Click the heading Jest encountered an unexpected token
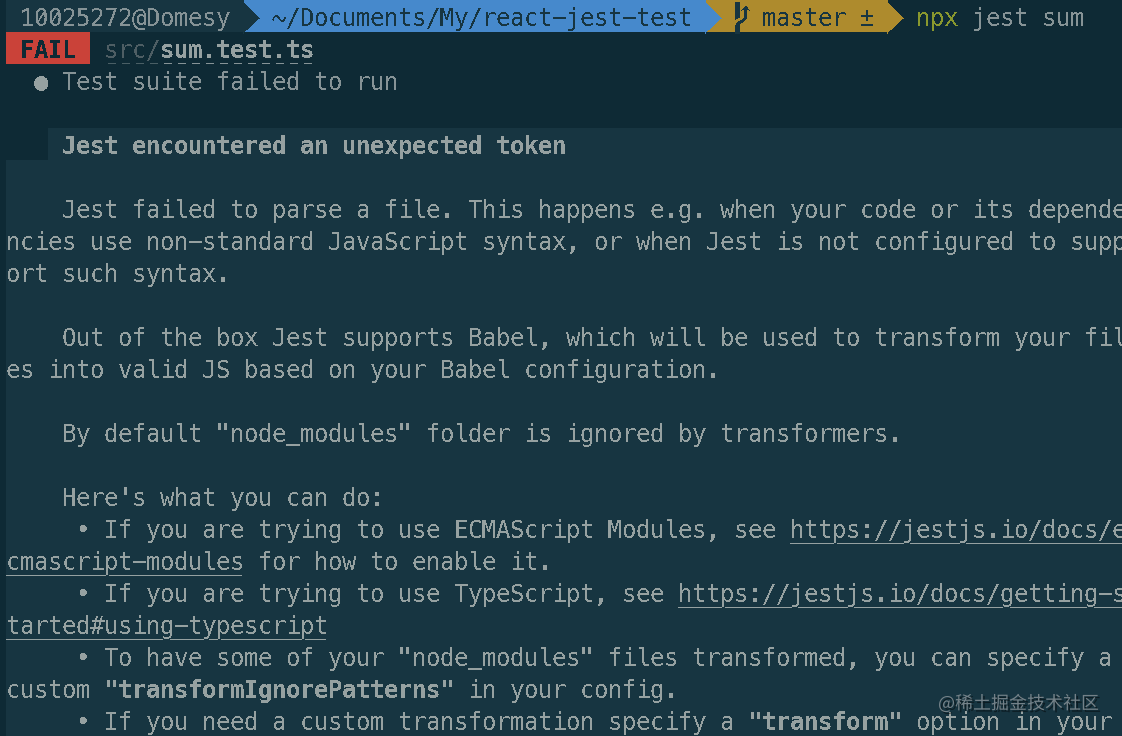 coord(313,145)
